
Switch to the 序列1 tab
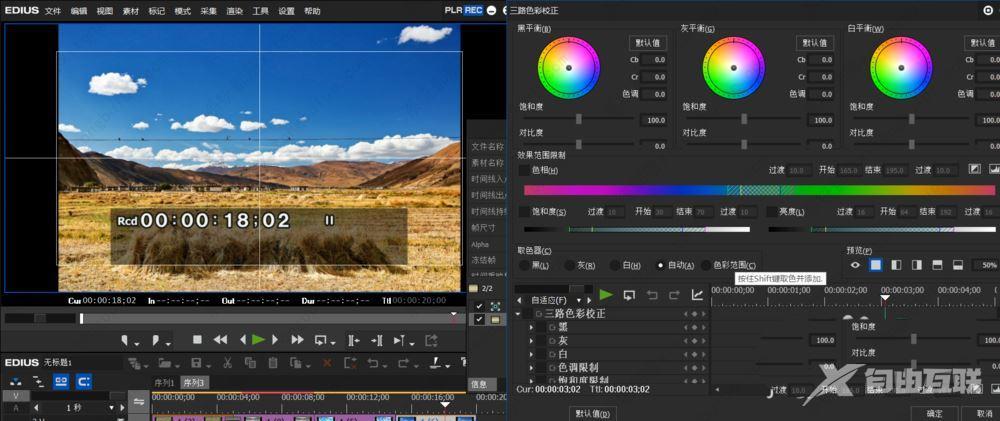165,382
